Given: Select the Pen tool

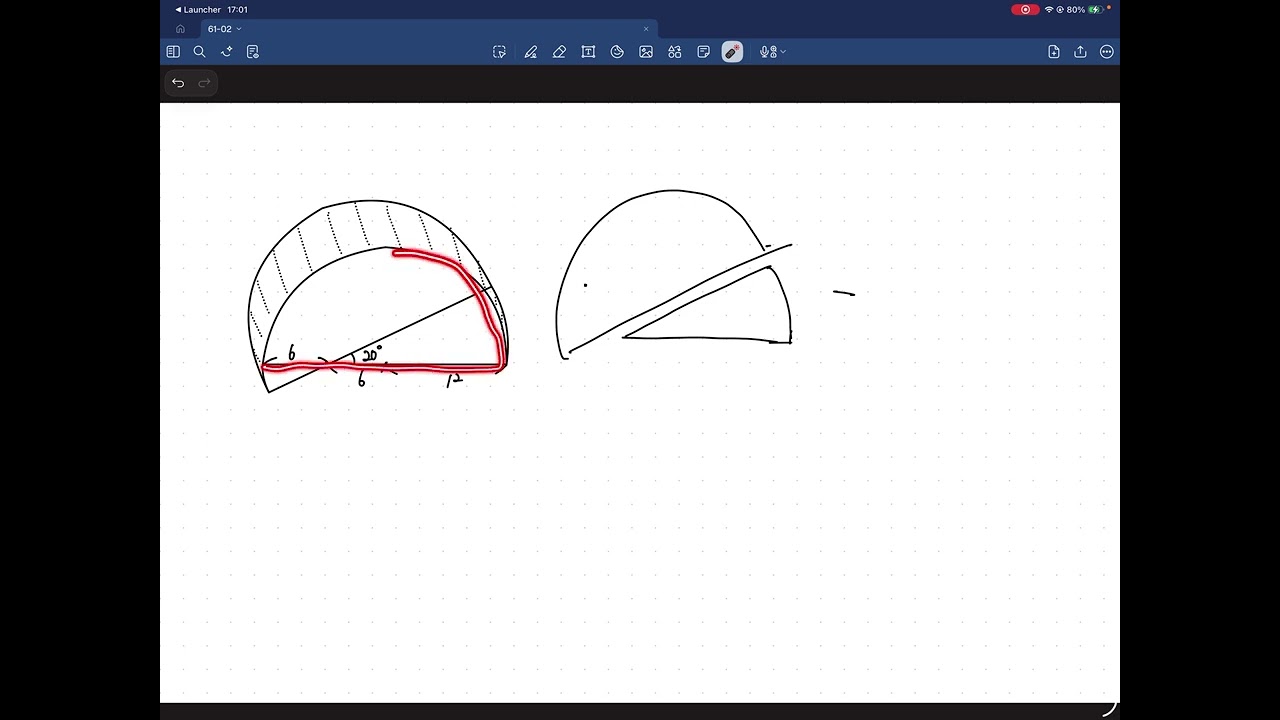Looking at the screenshot, I should click(530, 52).
